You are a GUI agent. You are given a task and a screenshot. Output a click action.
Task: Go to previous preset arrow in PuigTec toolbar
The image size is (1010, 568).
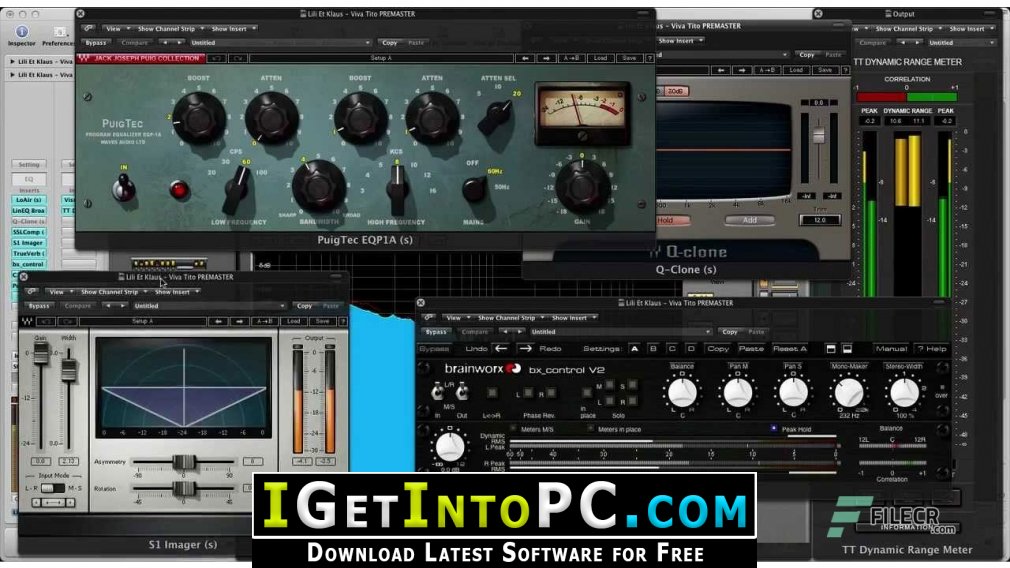[525, 58]
